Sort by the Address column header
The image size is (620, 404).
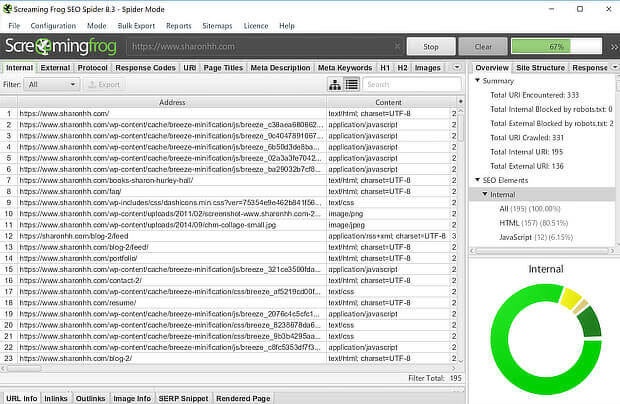[x=172, y=102]
